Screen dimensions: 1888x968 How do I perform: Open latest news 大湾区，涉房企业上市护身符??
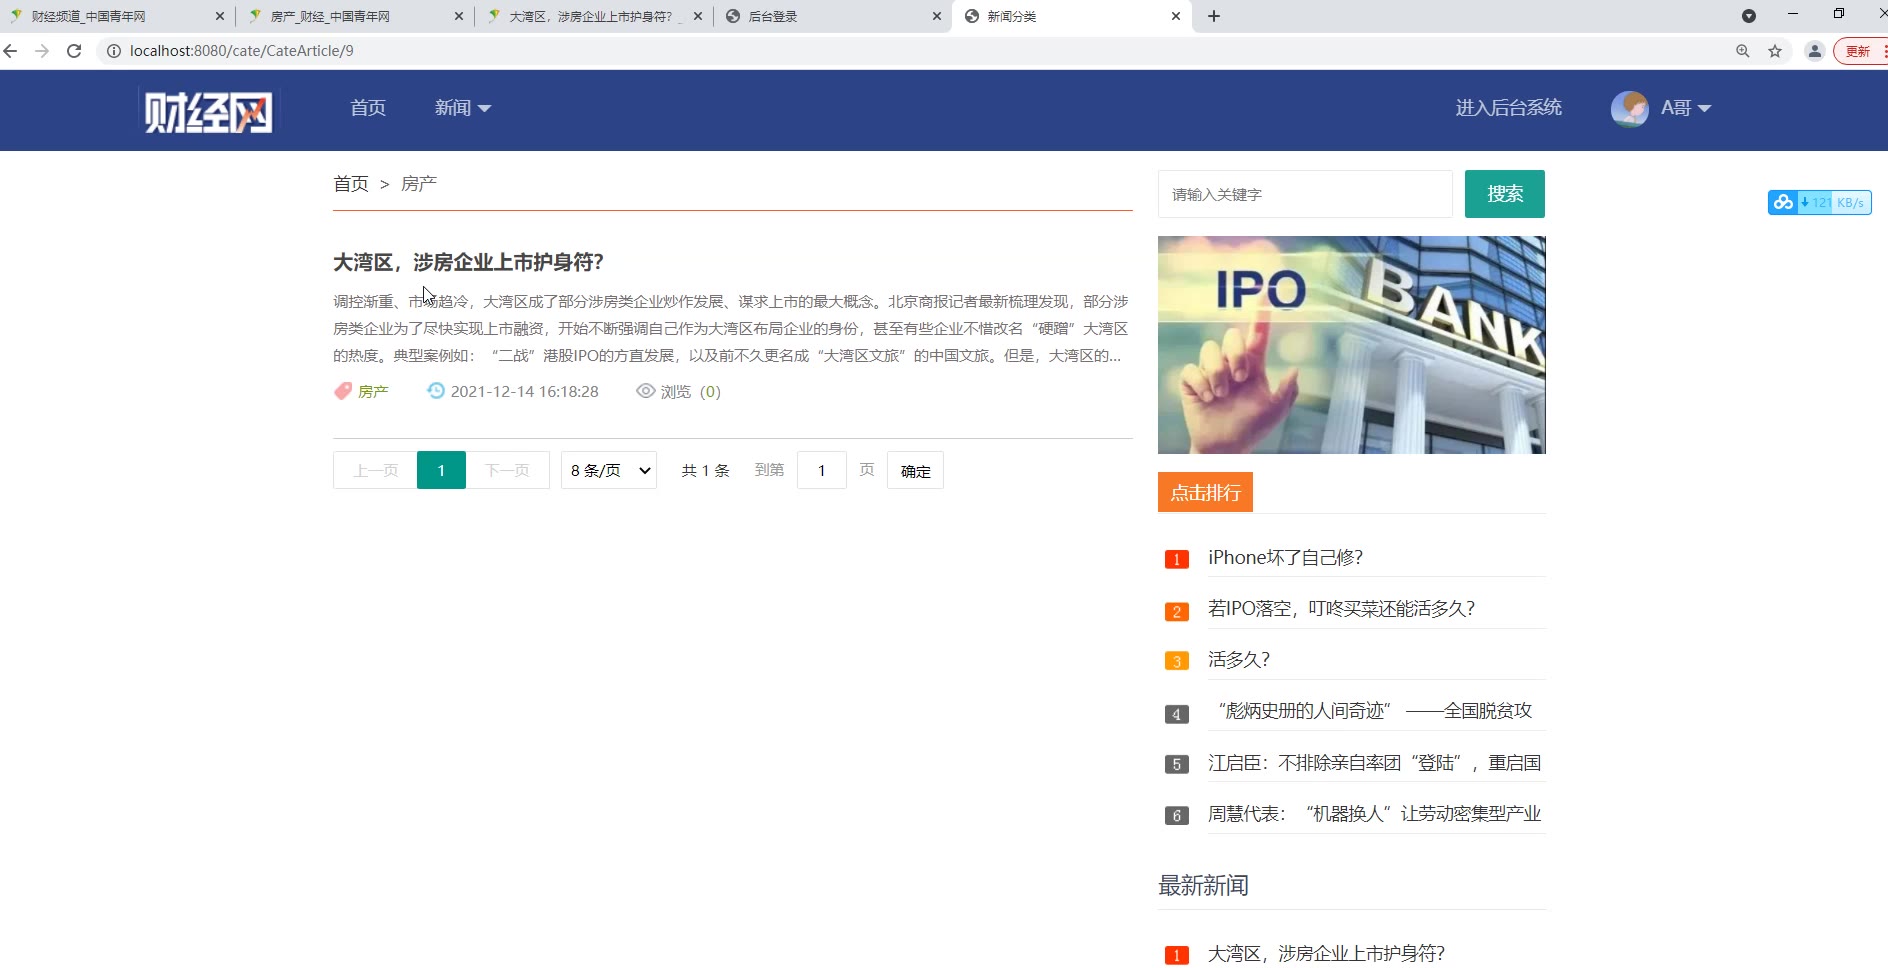pyautogui.click(x=1326, y=954)
